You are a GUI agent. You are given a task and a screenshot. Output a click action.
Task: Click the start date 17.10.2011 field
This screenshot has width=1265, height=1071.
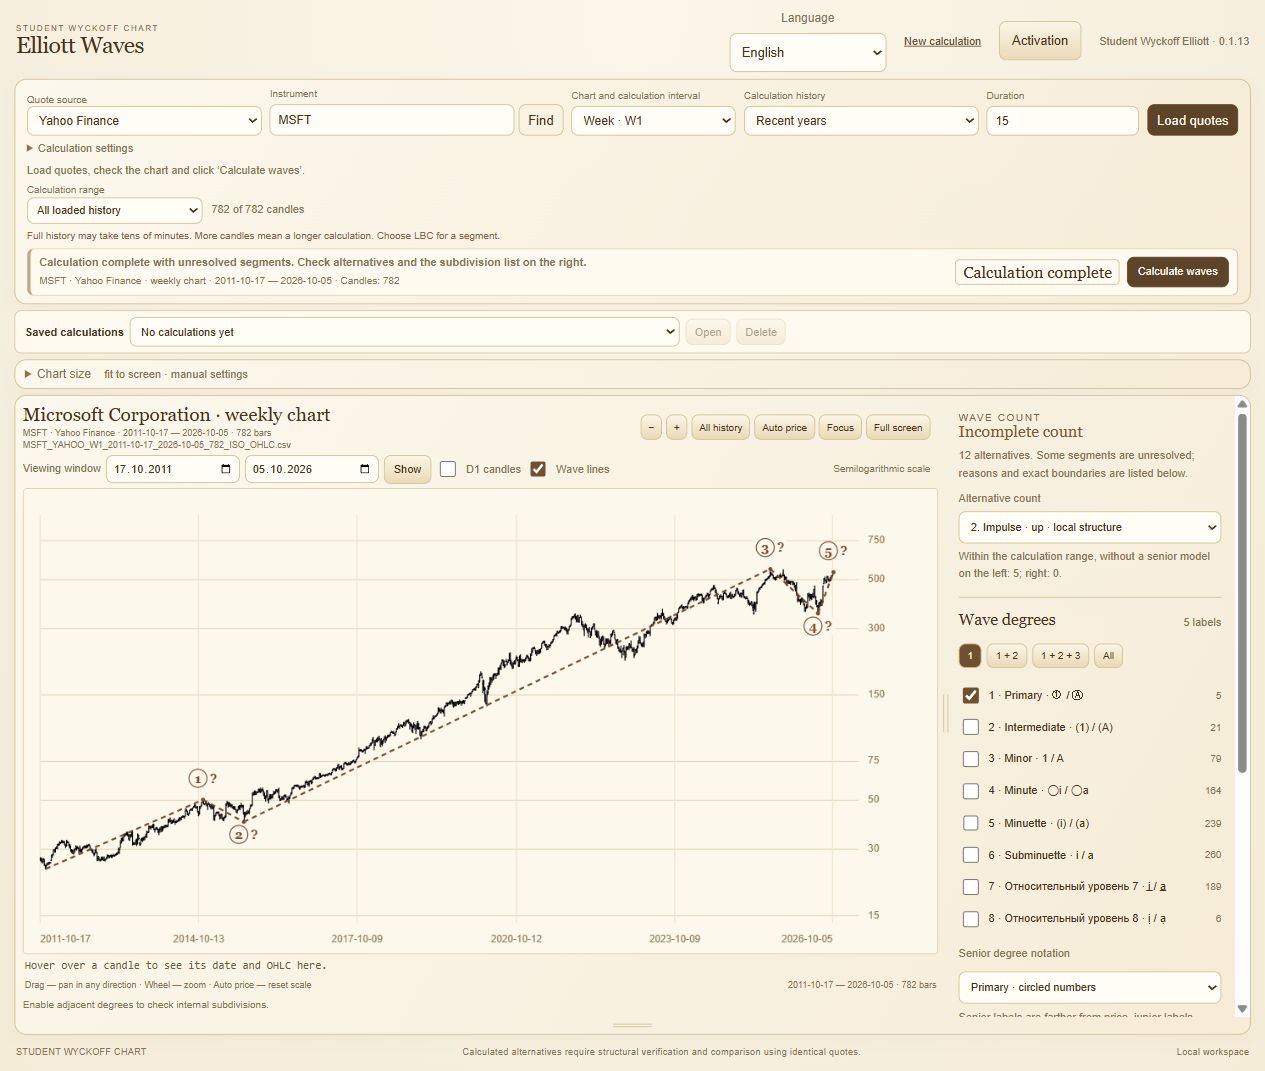[173, 469]
